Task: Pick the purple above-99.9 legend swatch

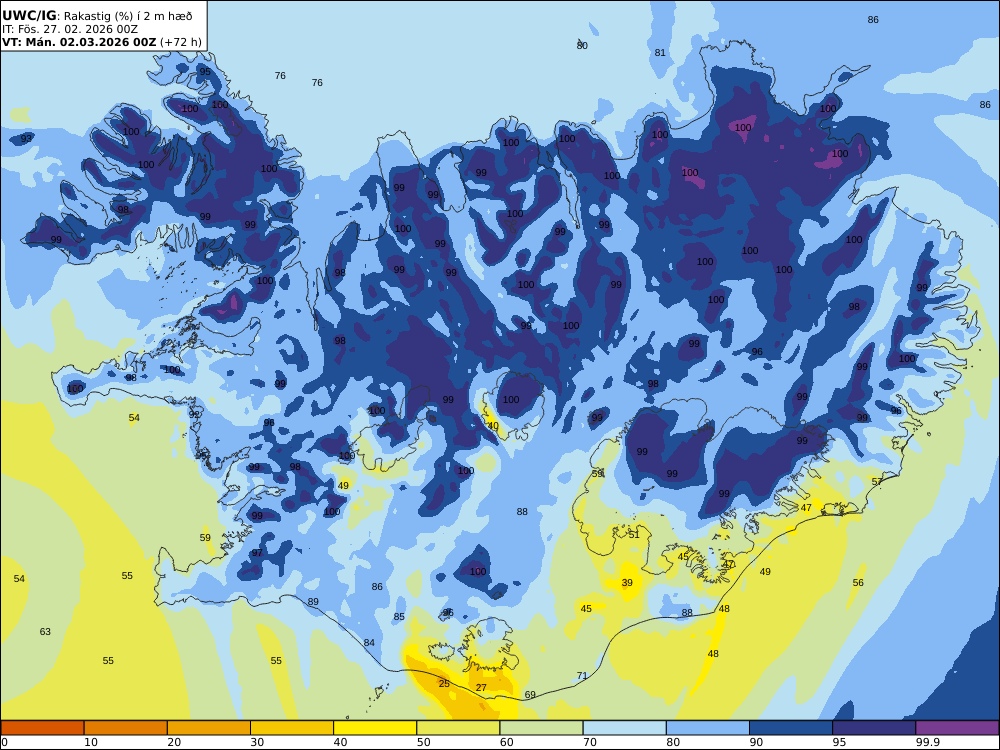Action: (x=957, y=728)
